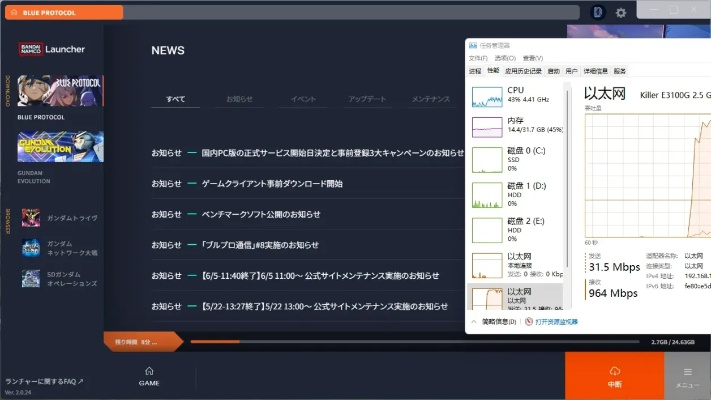This screenshot has height=400, width=711.
Task: Switch to the すべて news tab
Action: (x=175, y=99)
